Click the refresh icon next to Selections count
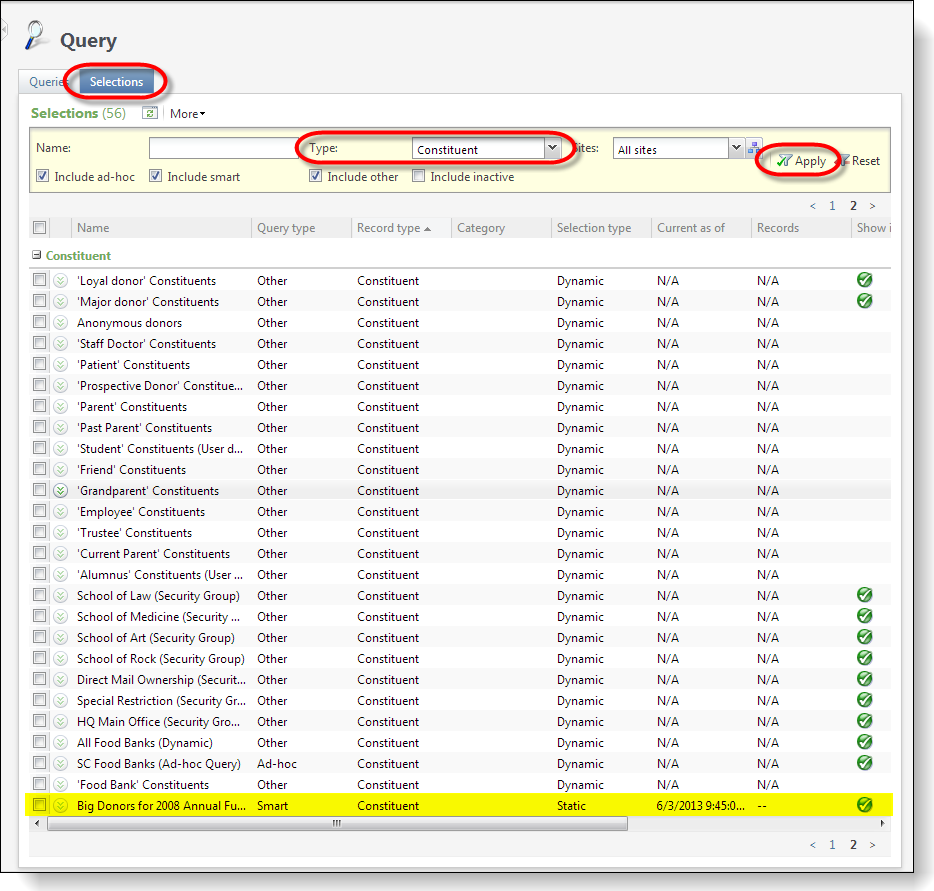 pyautogui.click(x=150, y=113)
